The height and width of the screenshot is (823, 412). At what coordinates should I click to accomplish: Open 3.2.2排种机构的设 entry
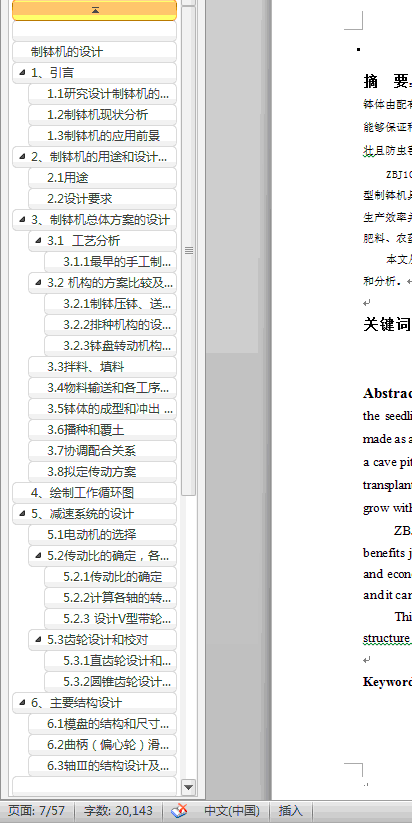coord(110,324)
